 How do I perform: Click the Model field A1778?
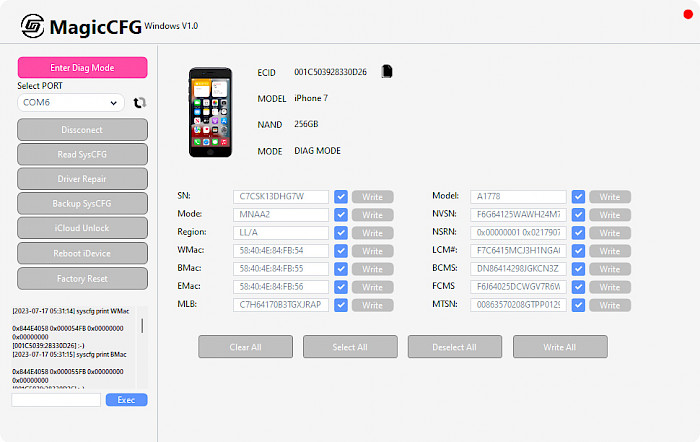pyautogui.click(x=518, y=196)
